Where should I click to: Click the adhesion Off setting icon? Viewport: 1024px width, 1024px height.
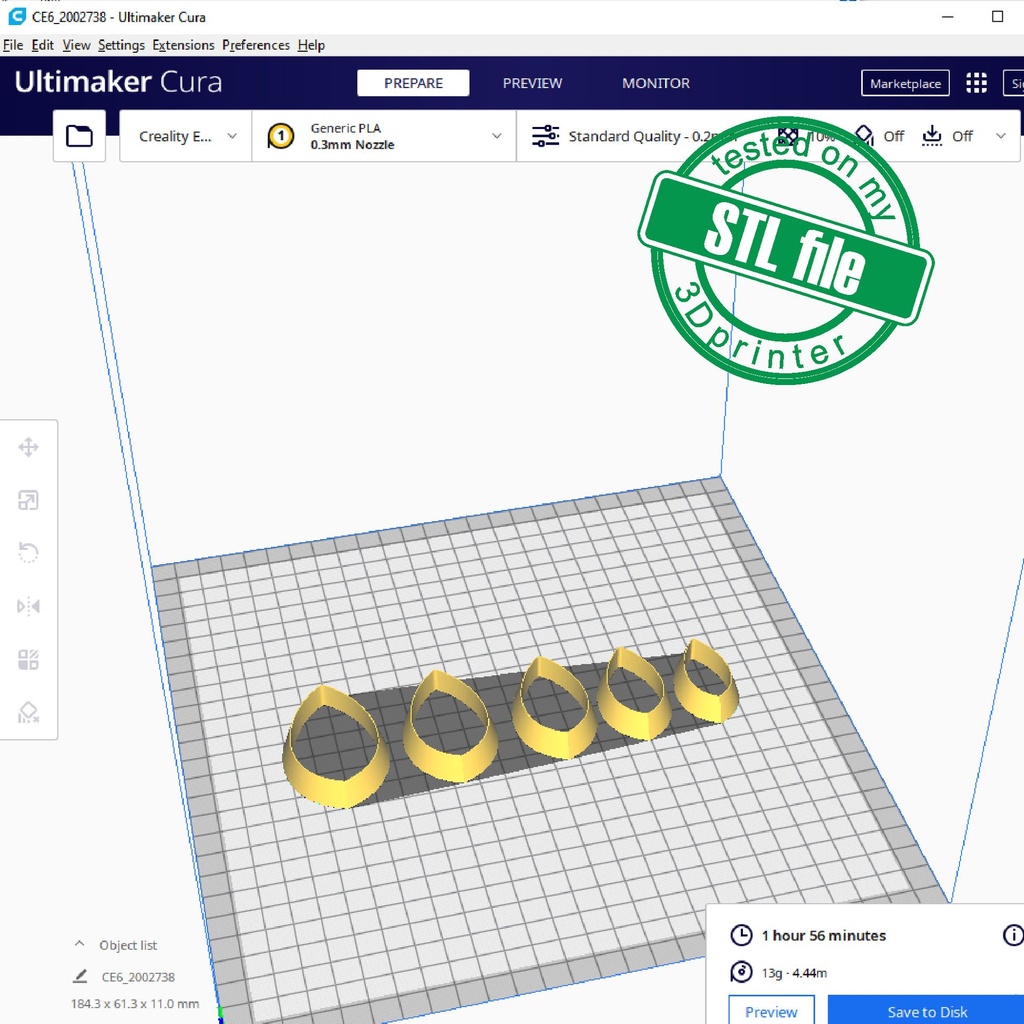tap(932, 136)
